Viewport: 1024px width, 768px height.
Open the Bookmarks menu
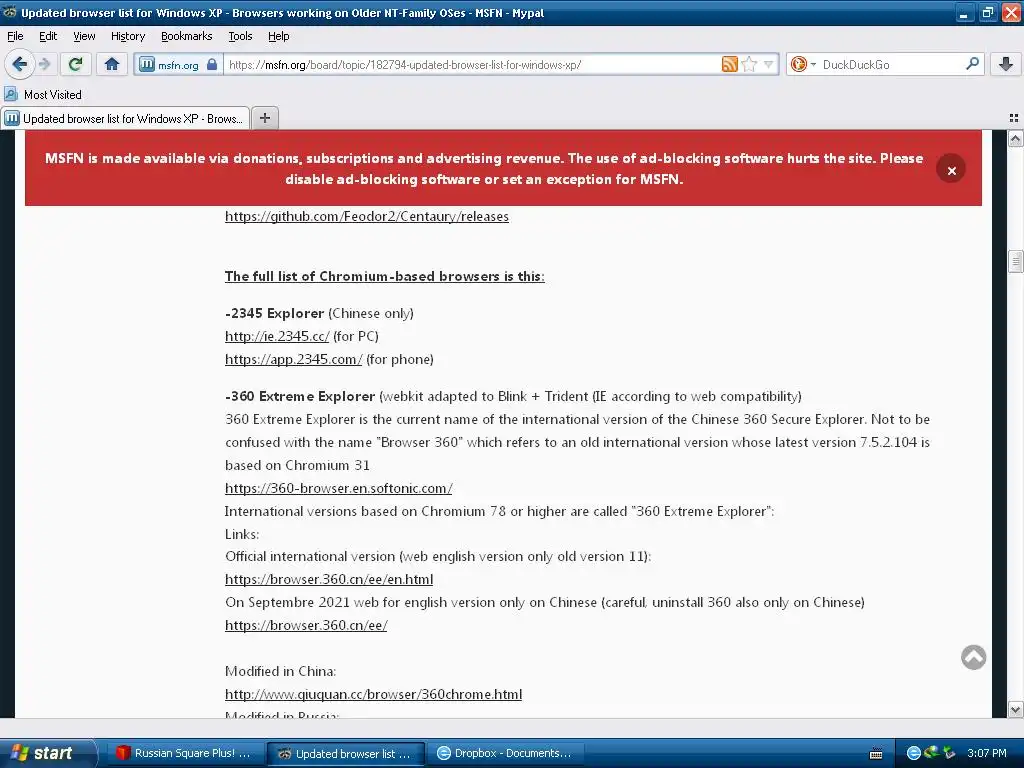(187, 36)
